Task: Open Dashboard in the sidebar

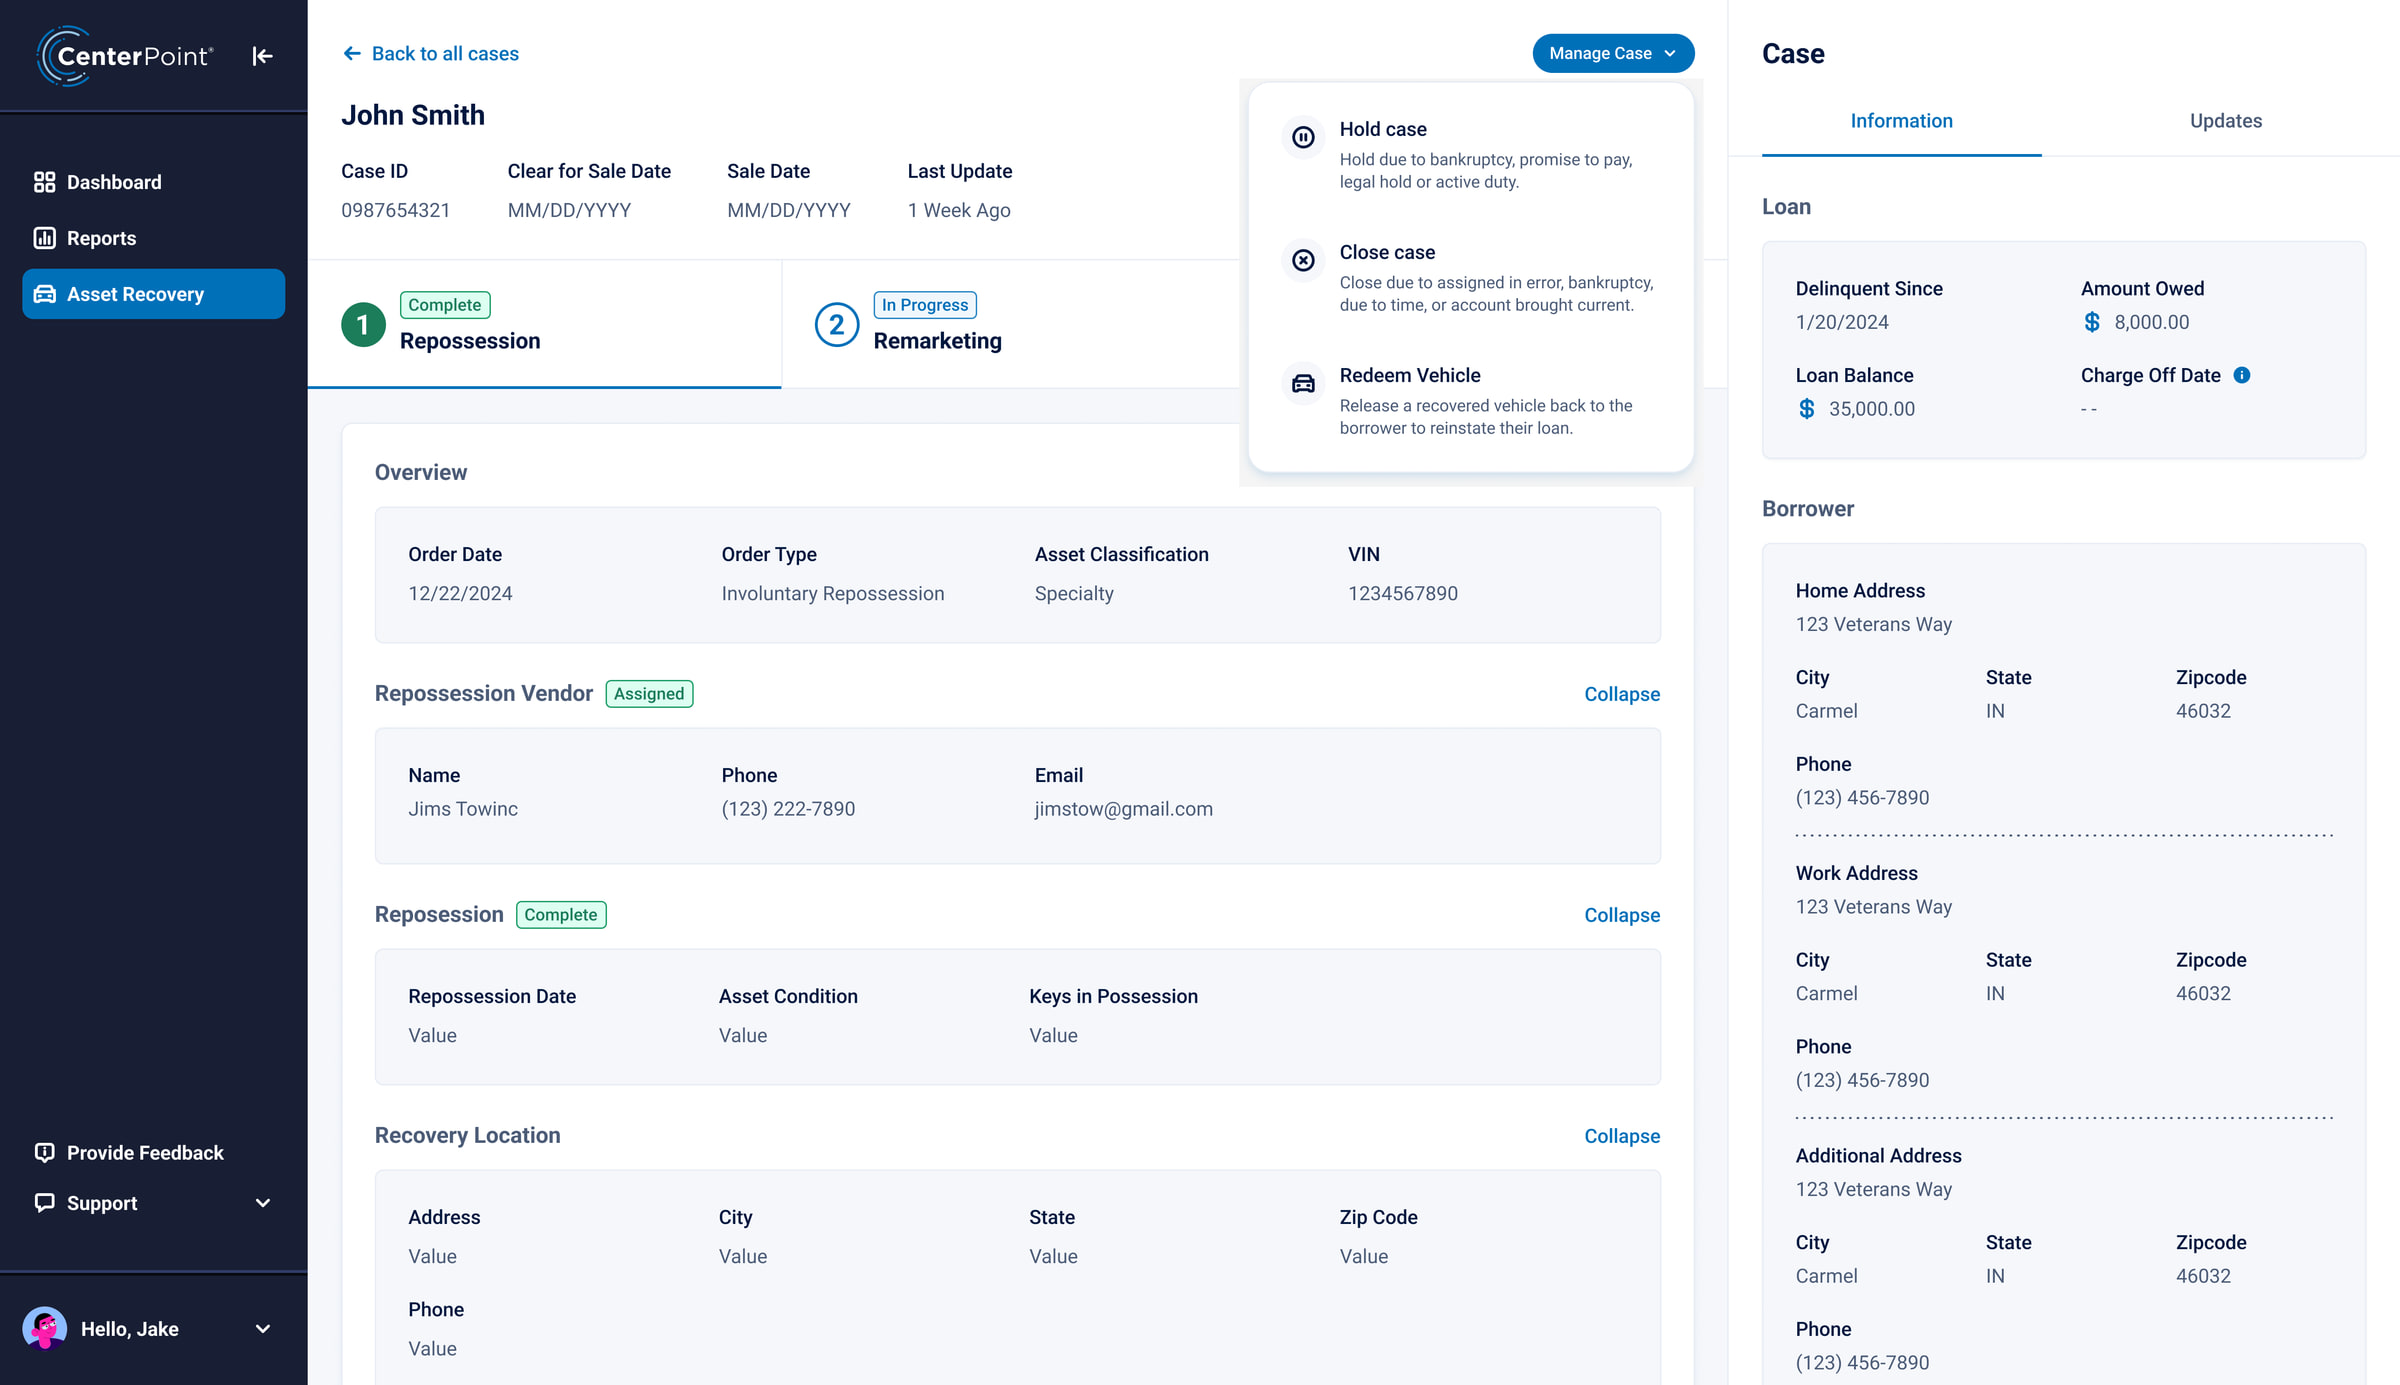Action: [x=153, y=182]
